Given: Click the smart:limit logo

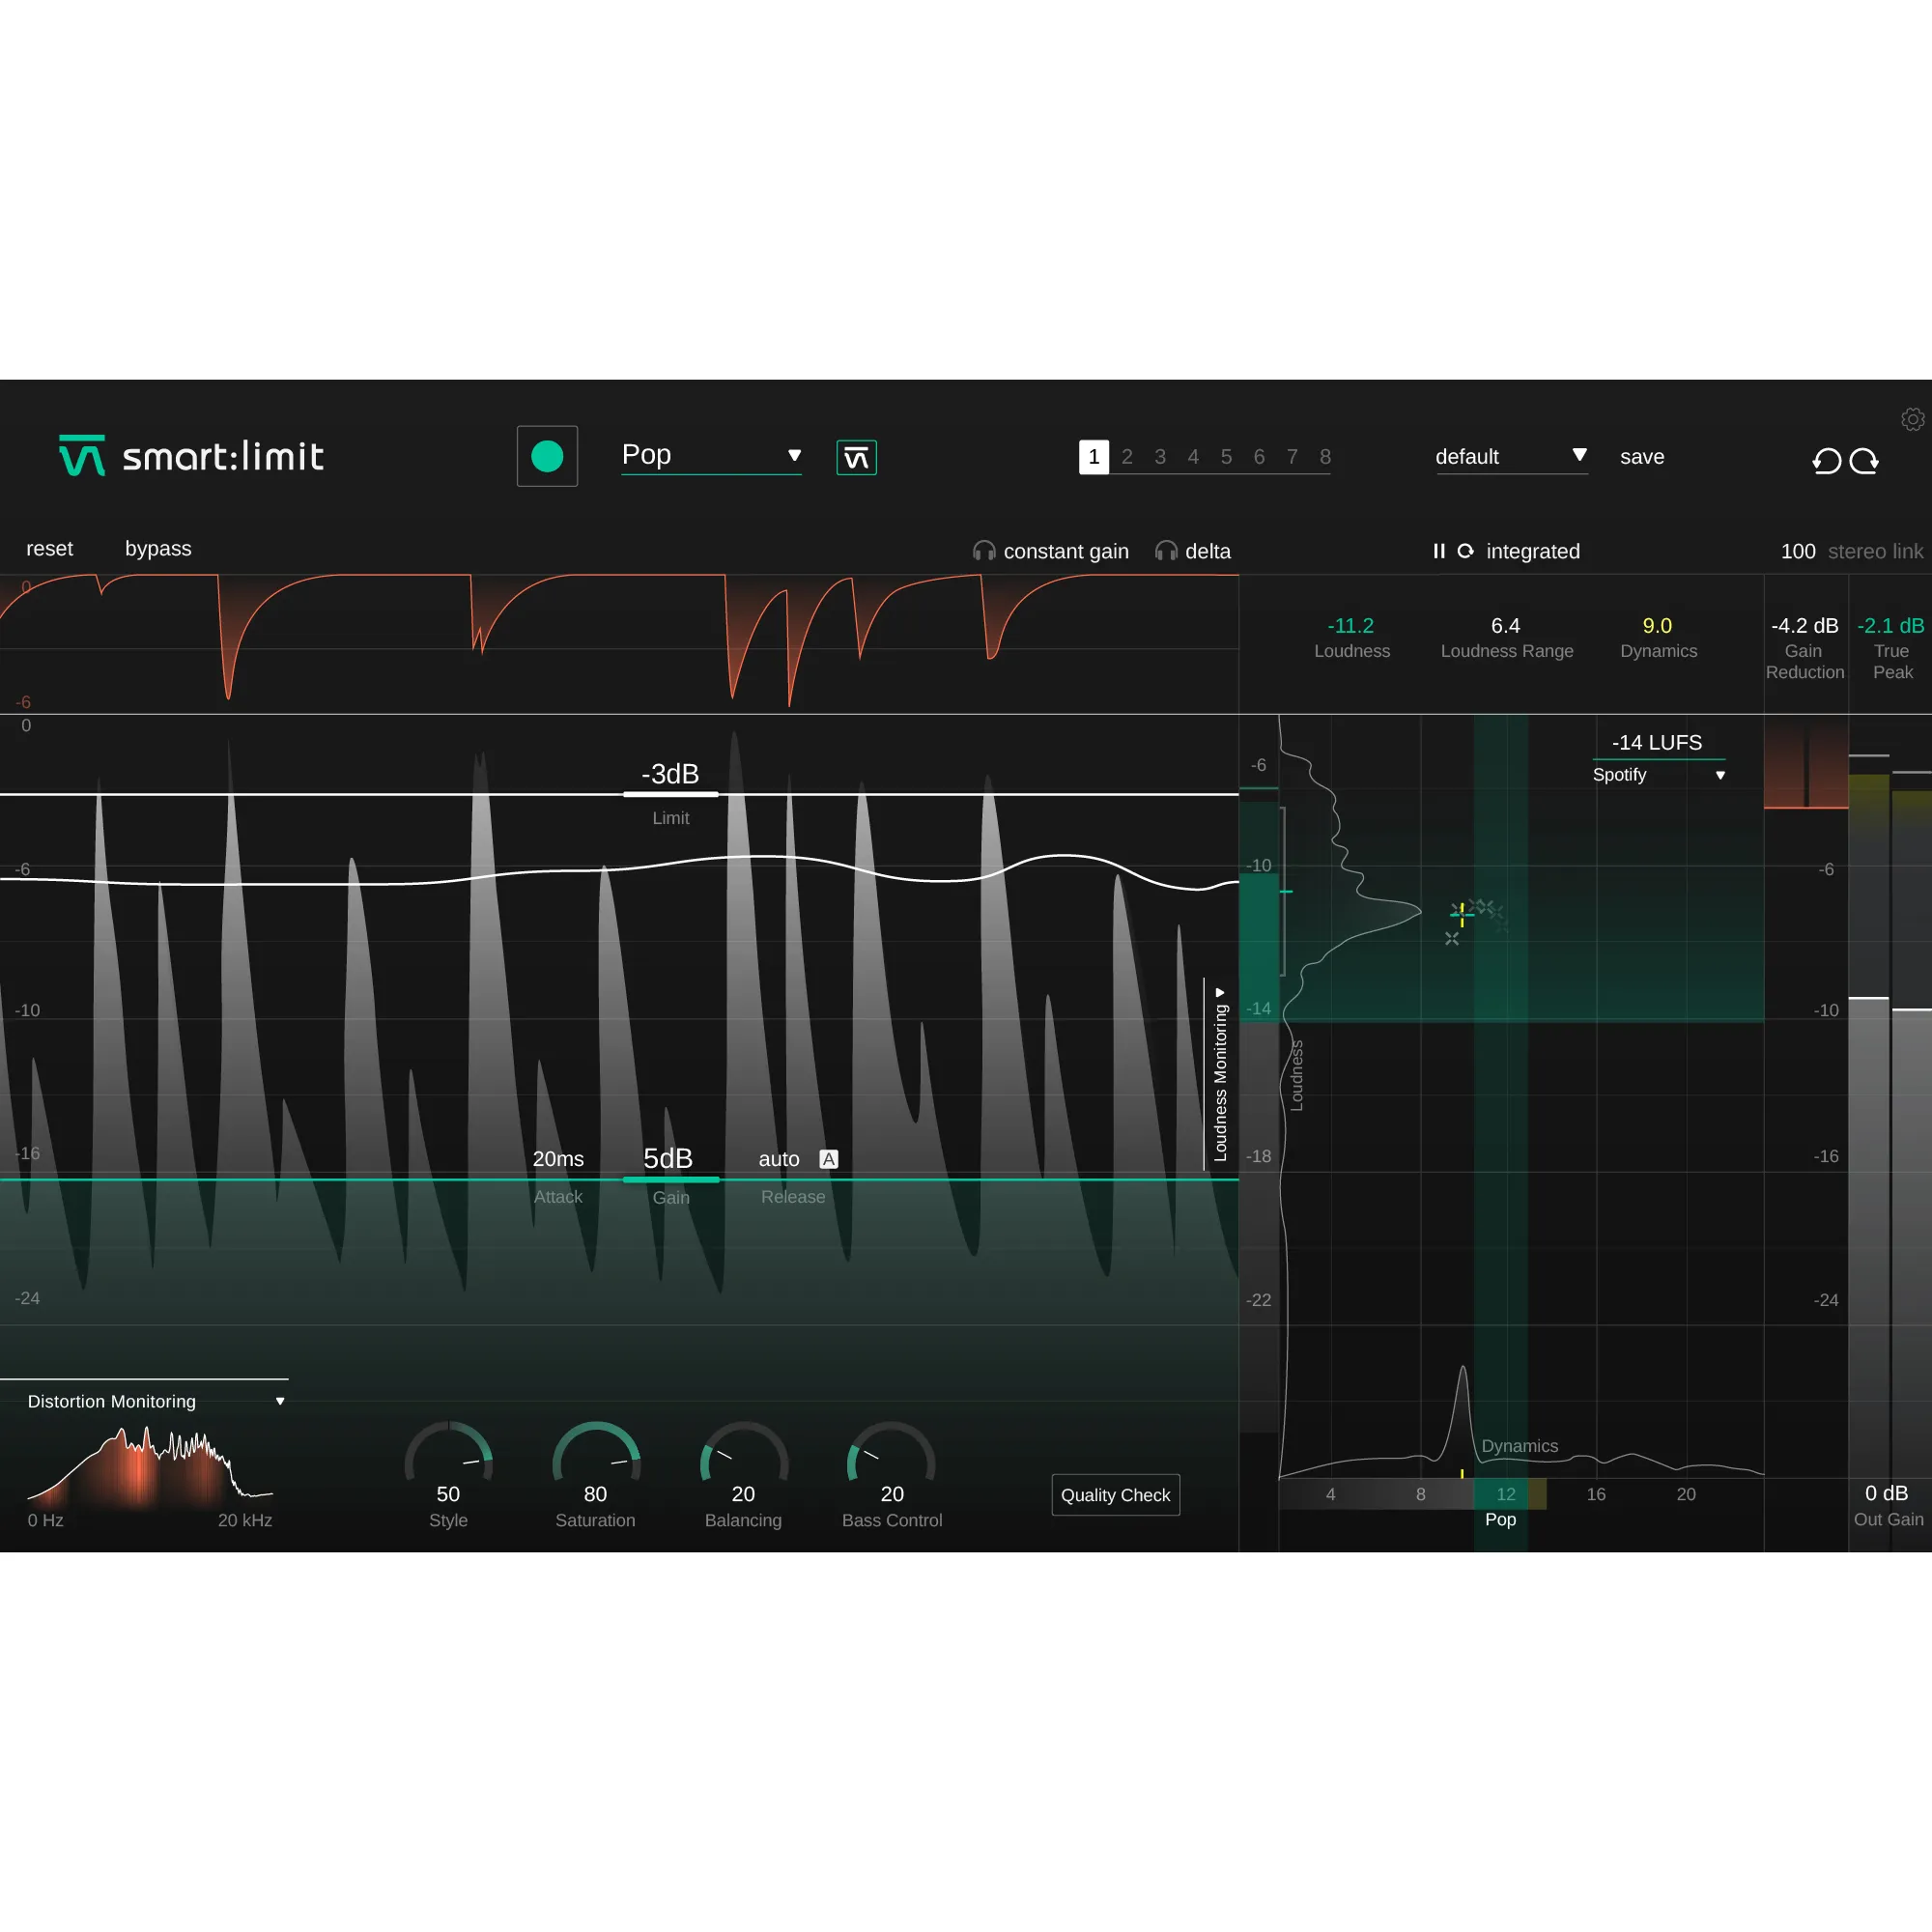Looking at the screenshot, I should [x=190, y=456].
